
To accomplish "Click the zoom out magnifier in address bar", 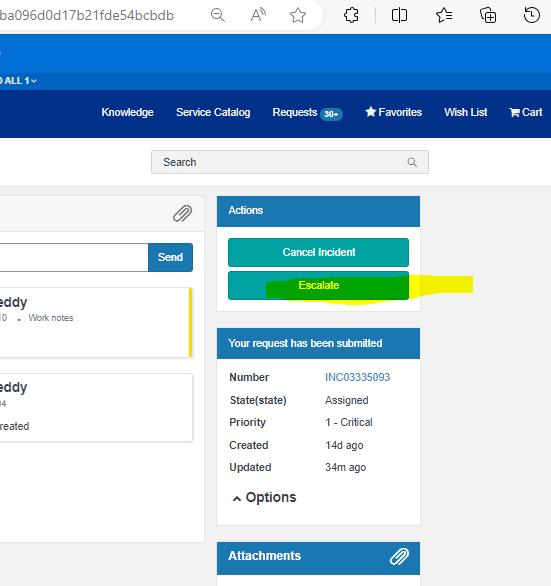I will 218,15.
